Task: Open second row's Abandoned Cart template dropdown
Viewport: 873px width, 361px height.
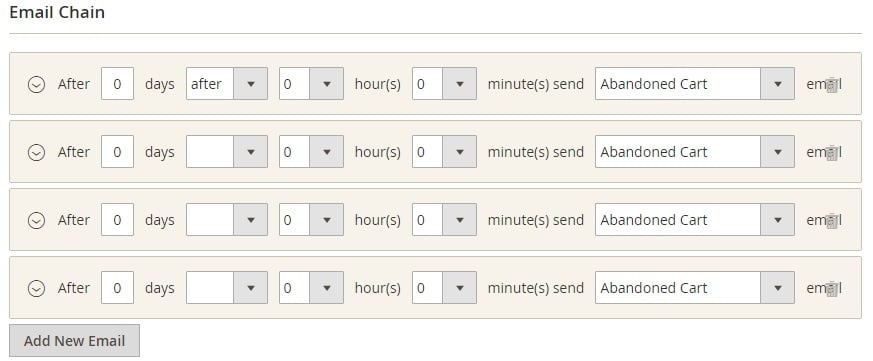Action: click(x=695, y=152)
